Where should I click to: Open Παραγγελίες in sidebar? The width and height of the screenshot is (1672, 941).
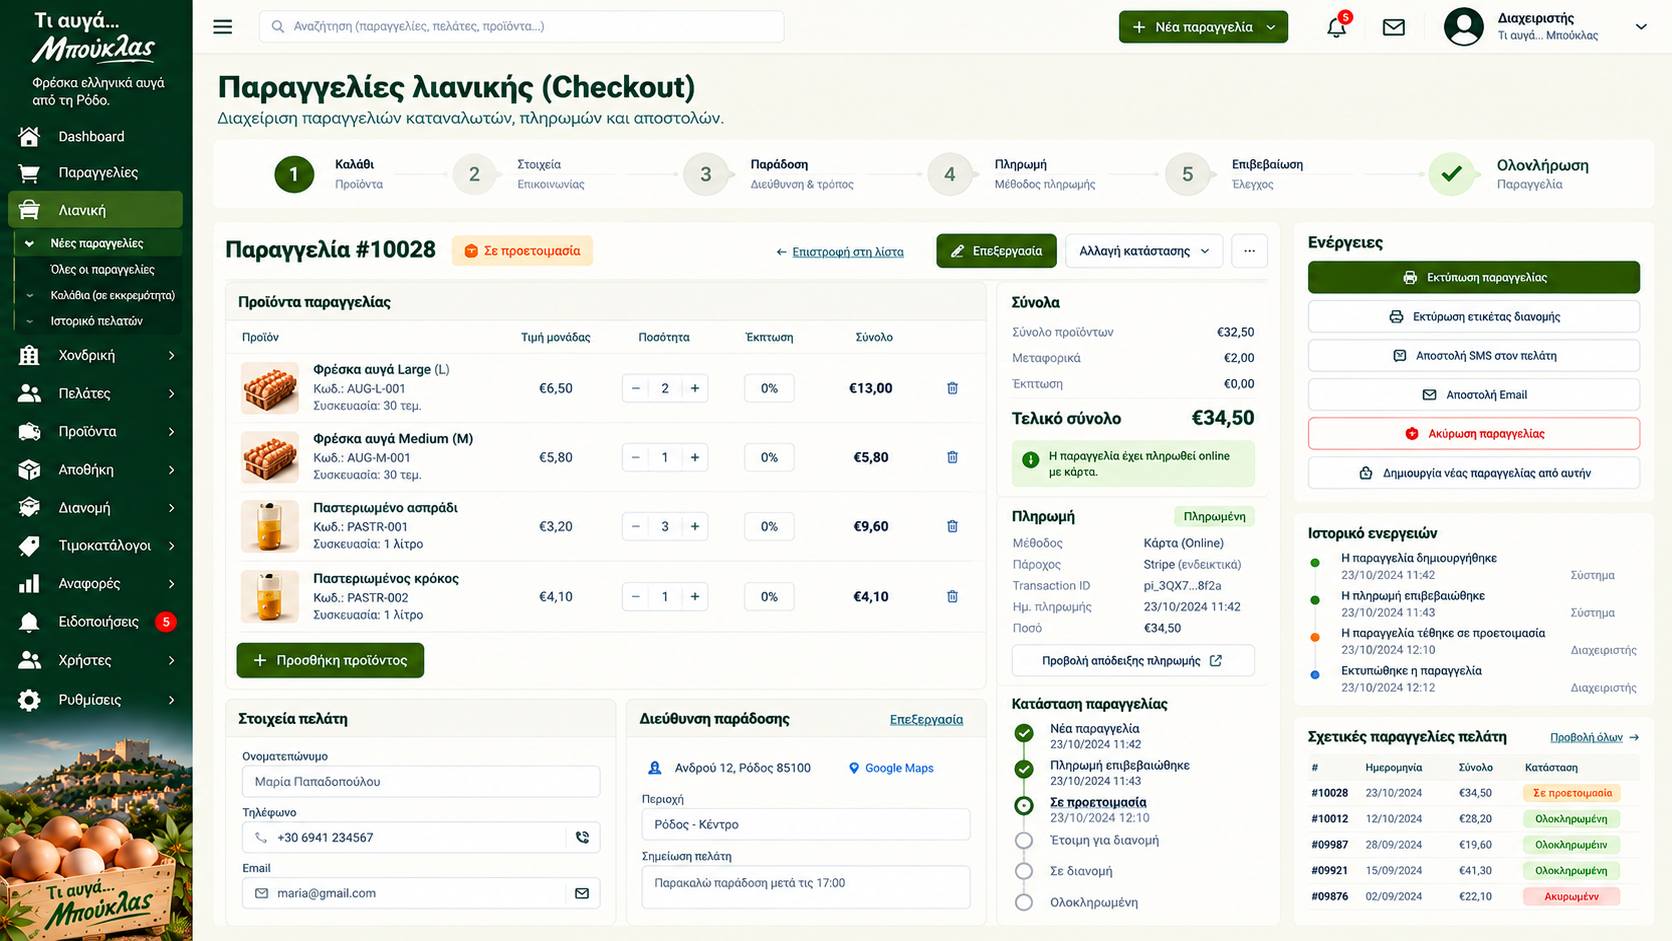[x=96, y=173]
